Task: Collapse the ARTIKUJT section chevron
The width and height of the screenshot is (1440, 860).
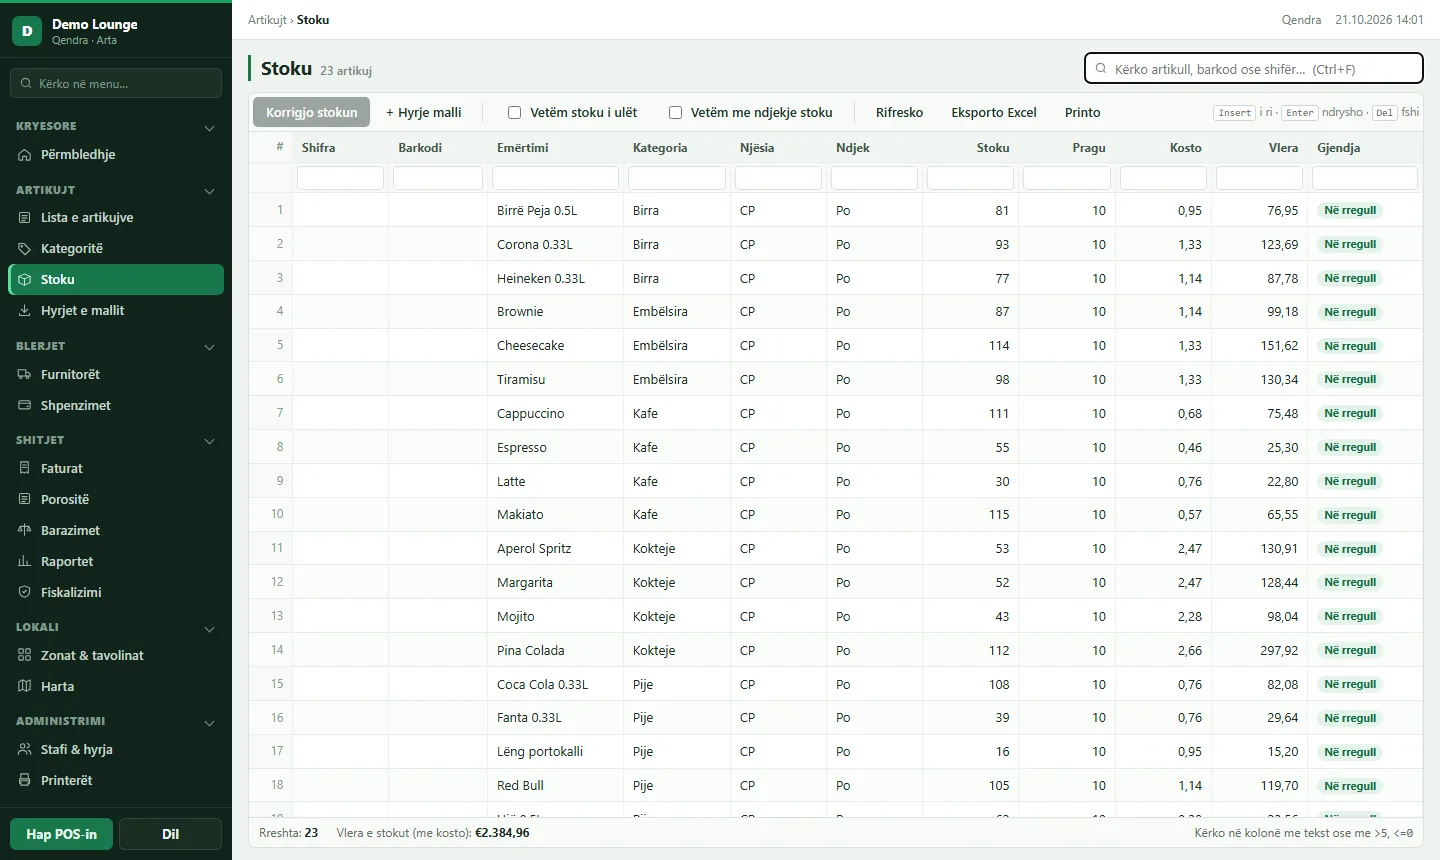Action: coord(209,191)
